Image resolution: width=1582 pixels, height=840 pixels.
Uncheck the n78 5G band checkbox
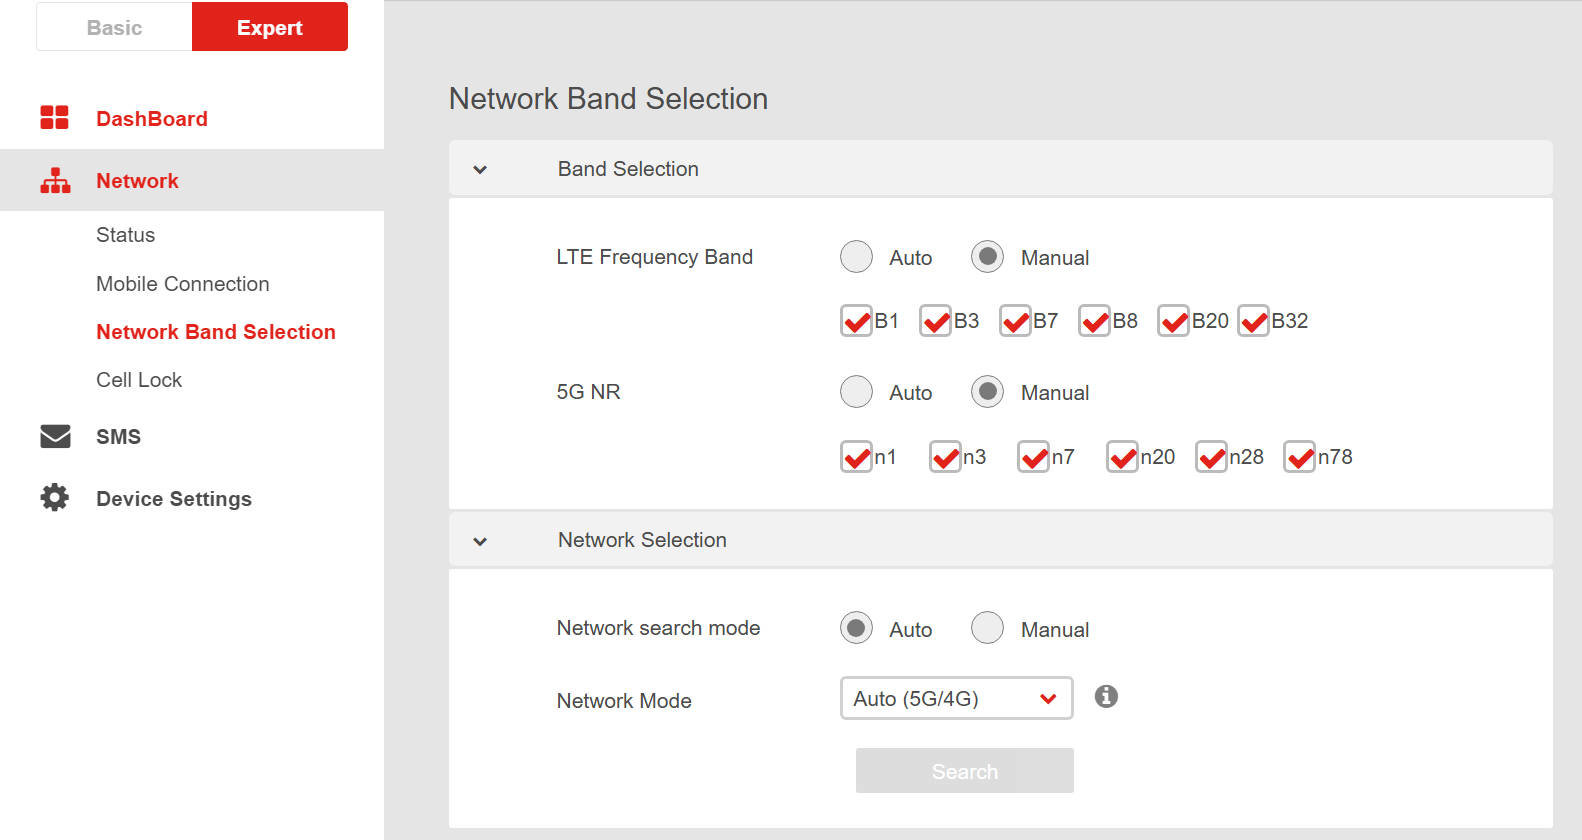(1299, 458)
